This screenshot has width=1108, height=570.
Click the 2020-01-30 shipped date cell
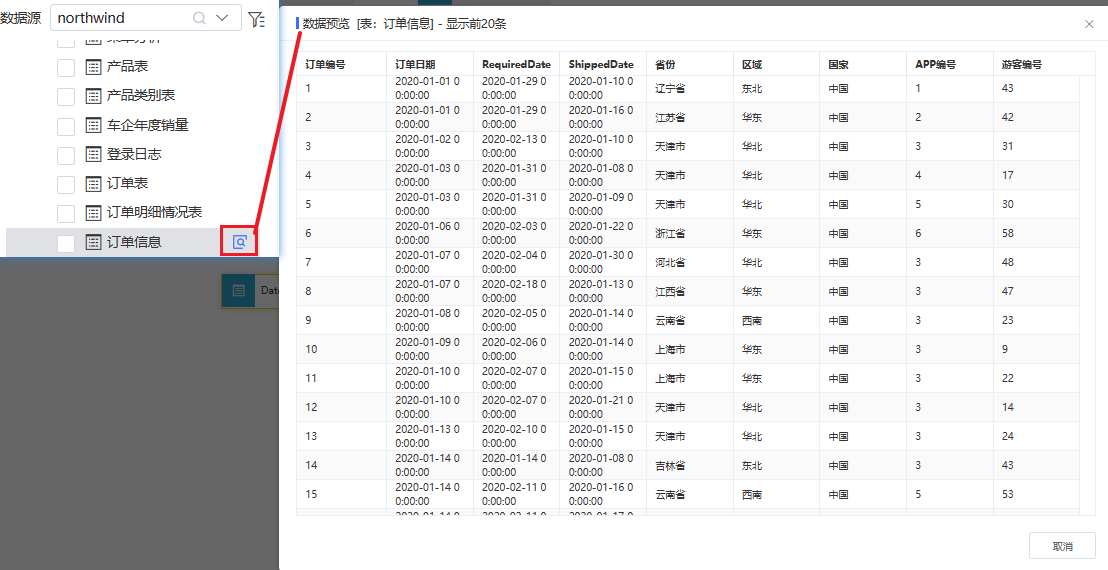[x=601, y=262]
